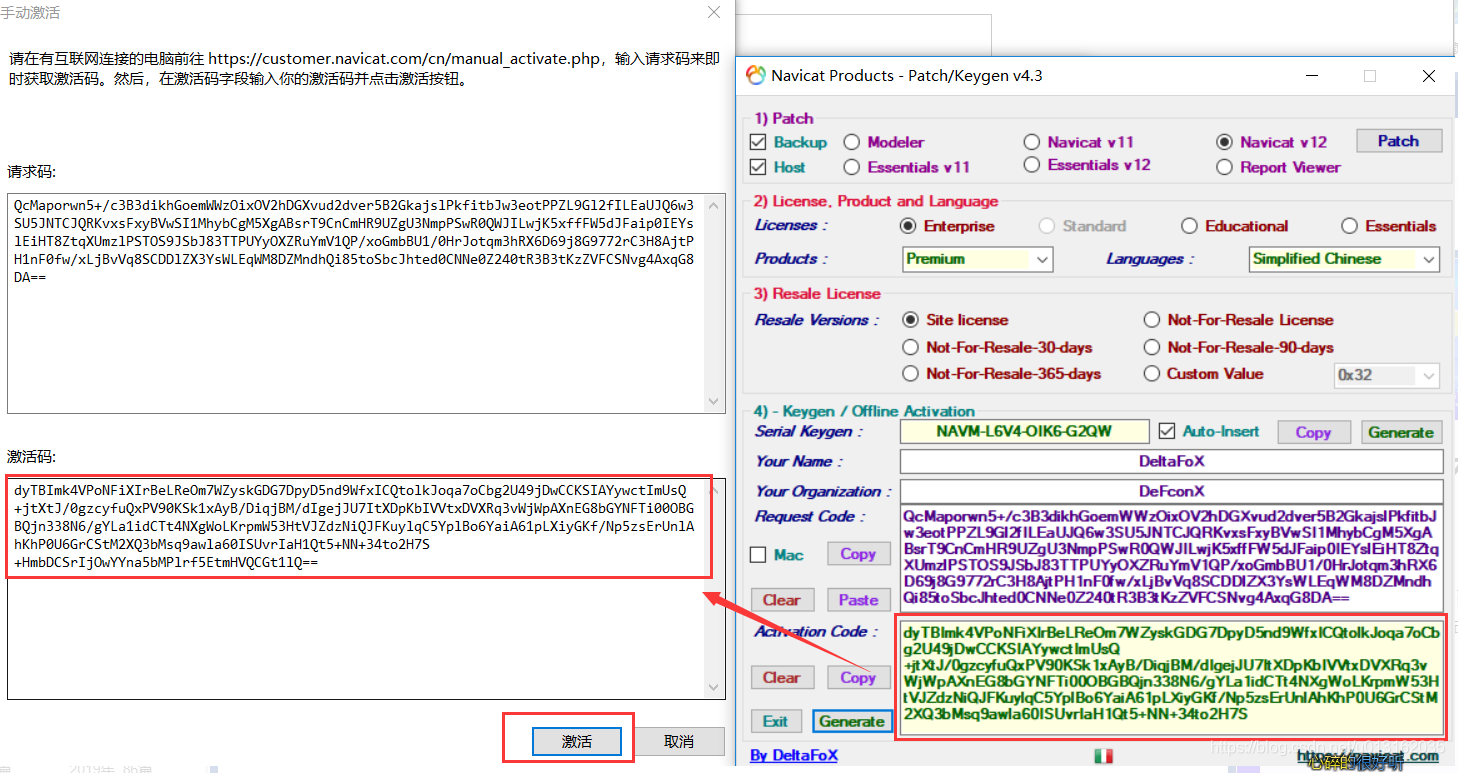The height and width of the screenshot is (773, 1458).
Task: Click inside the keygen Activation Code text box
Action: [x=1172, y=677]
